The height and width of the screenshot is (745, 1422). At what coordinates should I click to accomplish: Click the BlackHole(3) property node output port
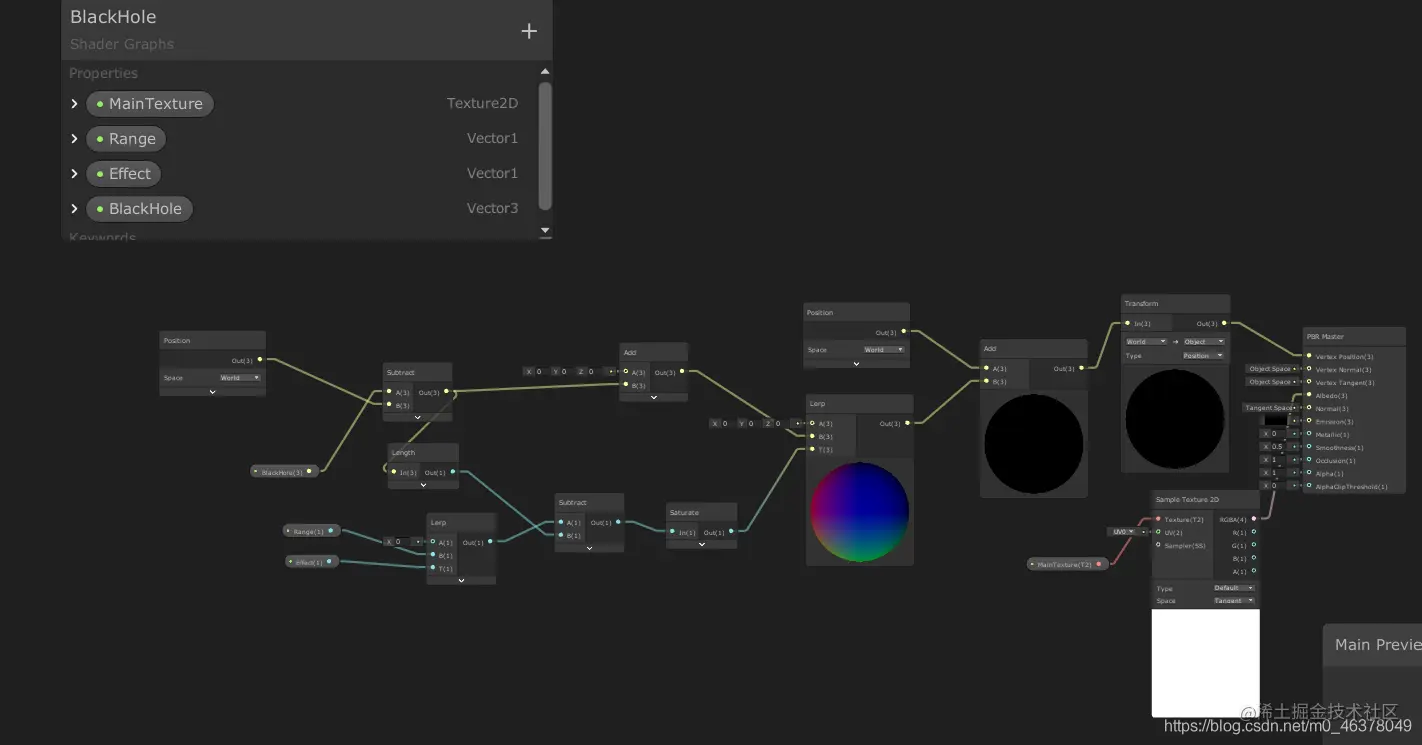pos(309,470)
